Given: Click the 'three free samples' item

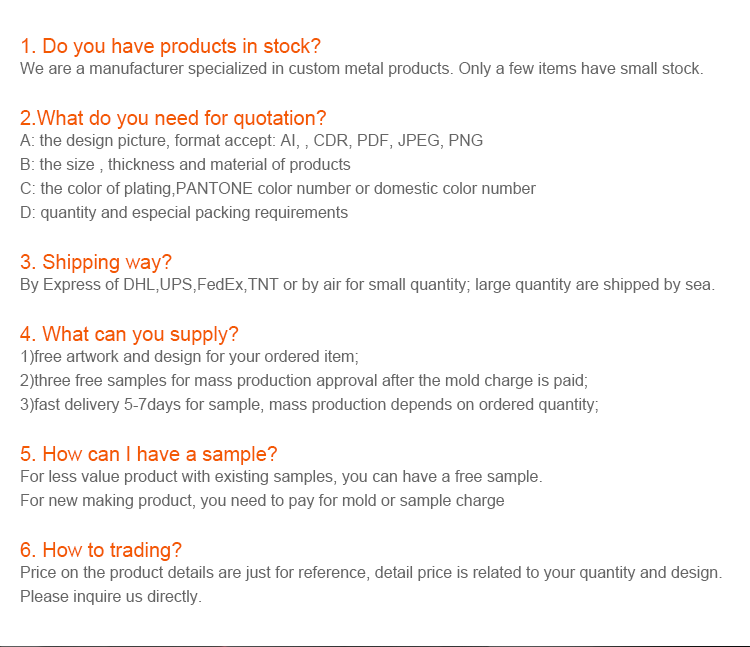Looking at the screenshot, I should click(304, 381).
